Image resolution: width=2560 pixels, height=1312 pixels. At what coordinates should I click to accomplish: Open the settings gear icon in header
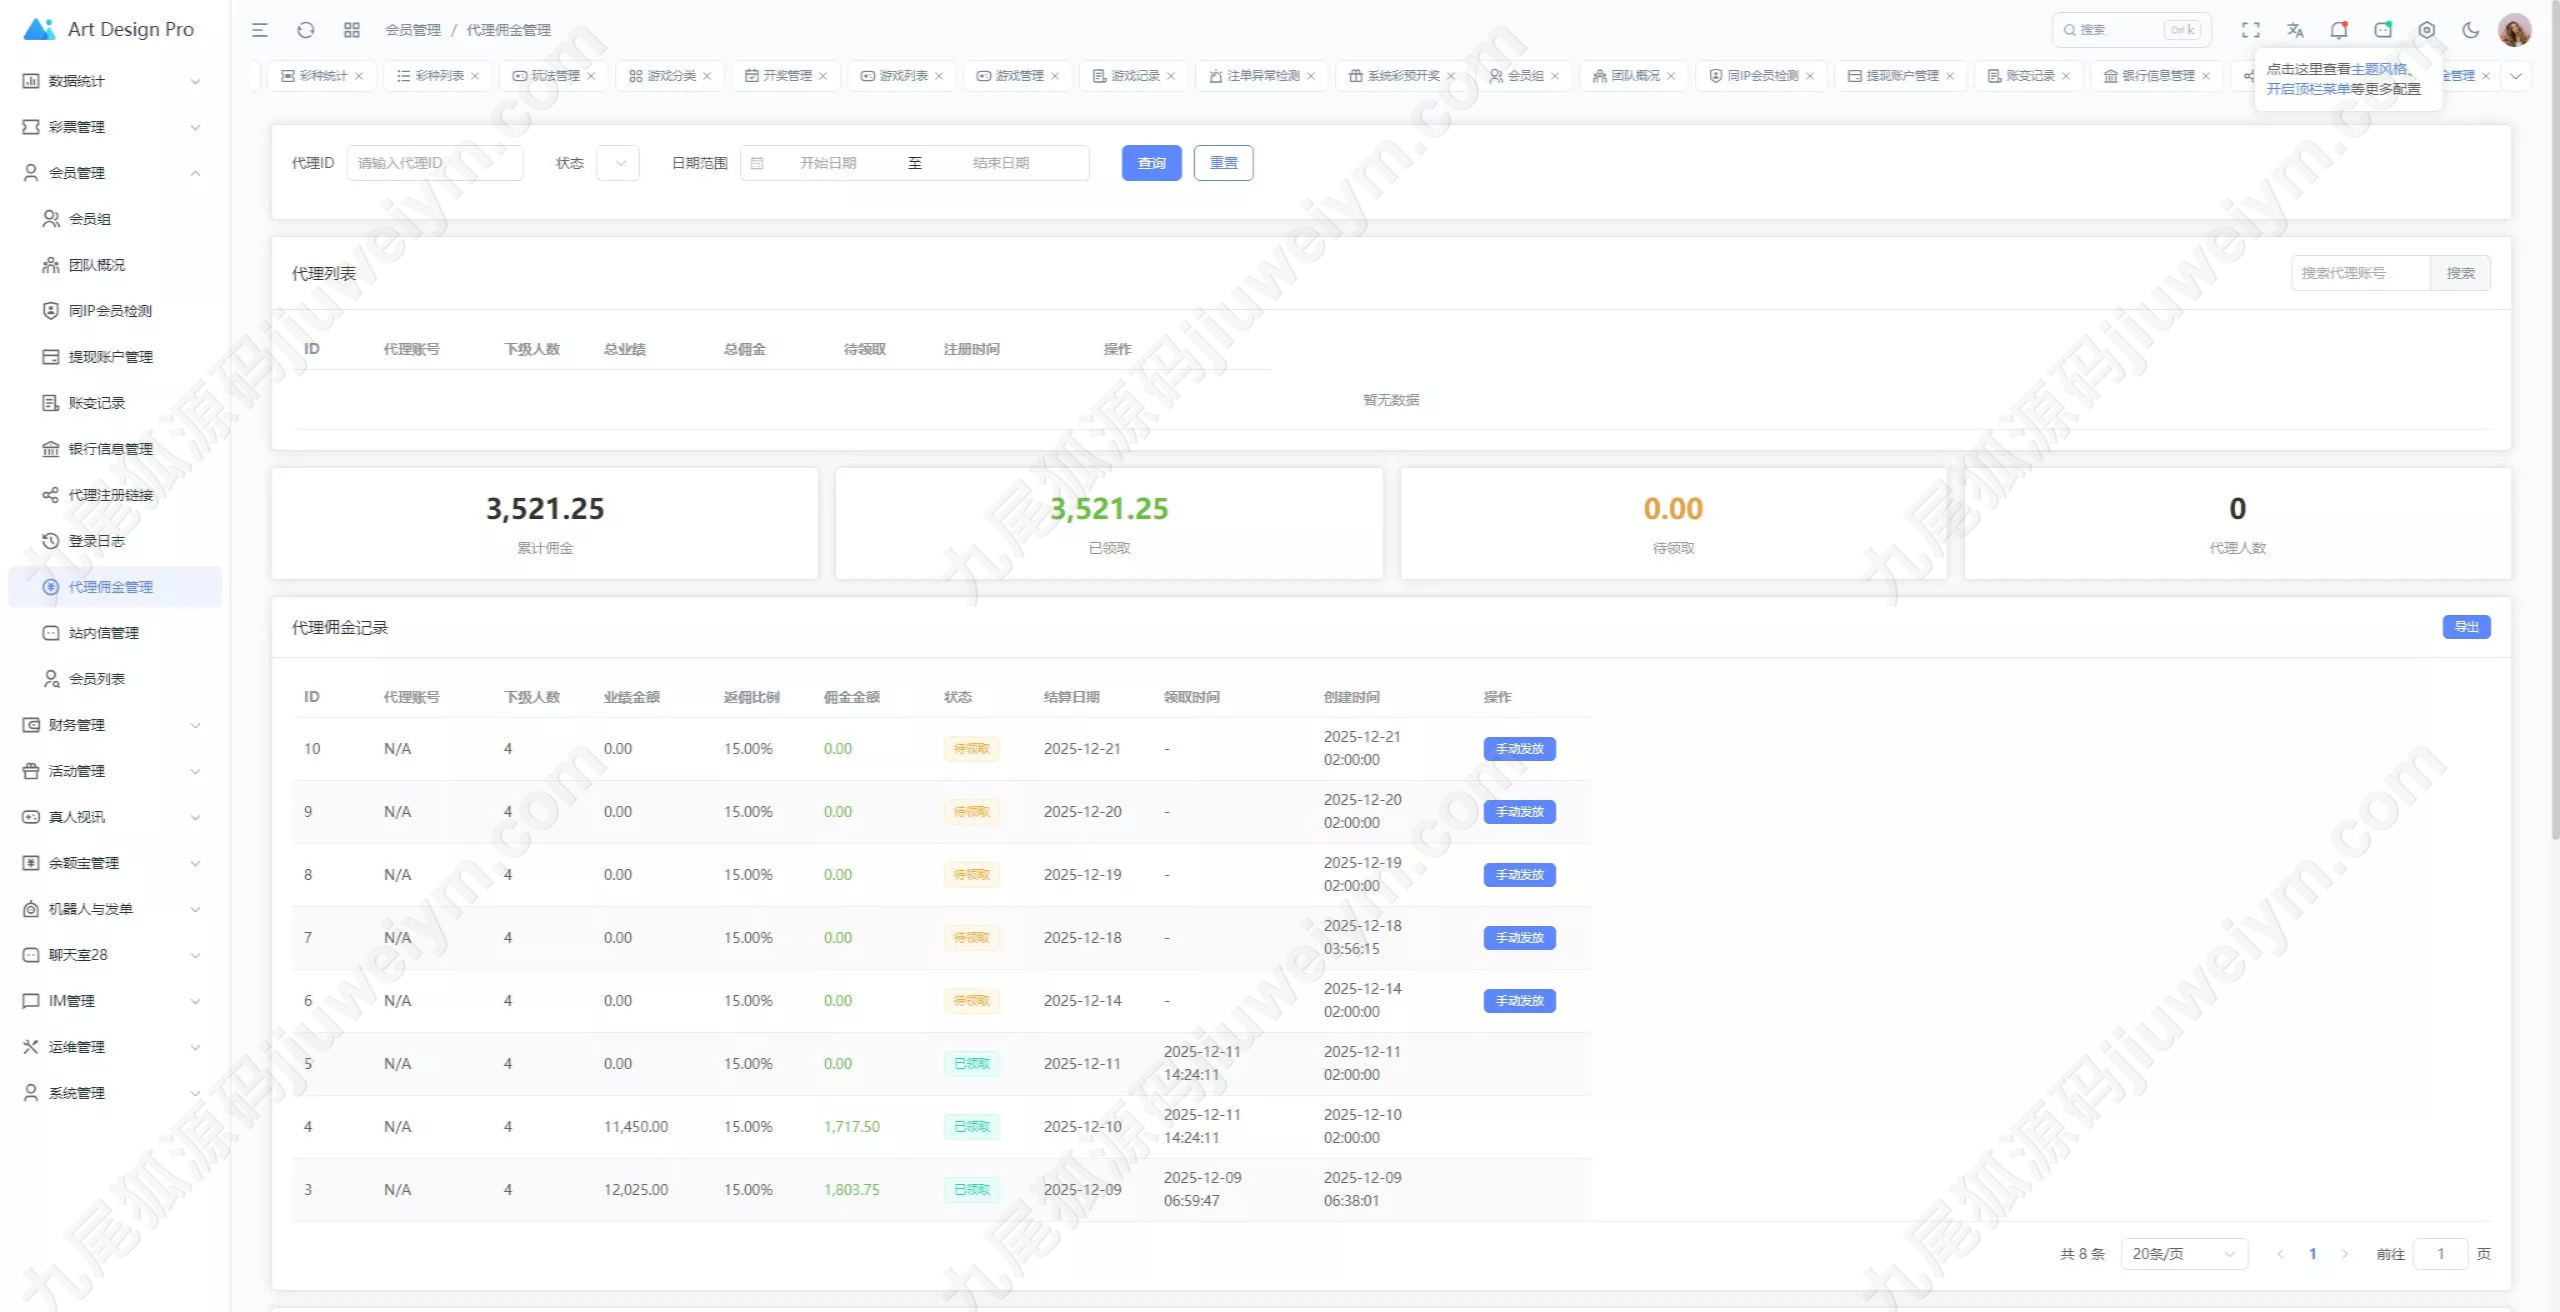(x=2427, y=30)
